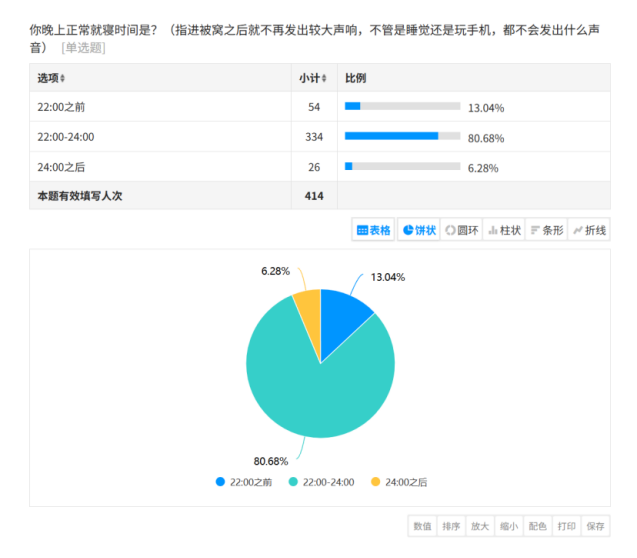Click the 数值 button
The image size is (637, 558).
point(422,526)
